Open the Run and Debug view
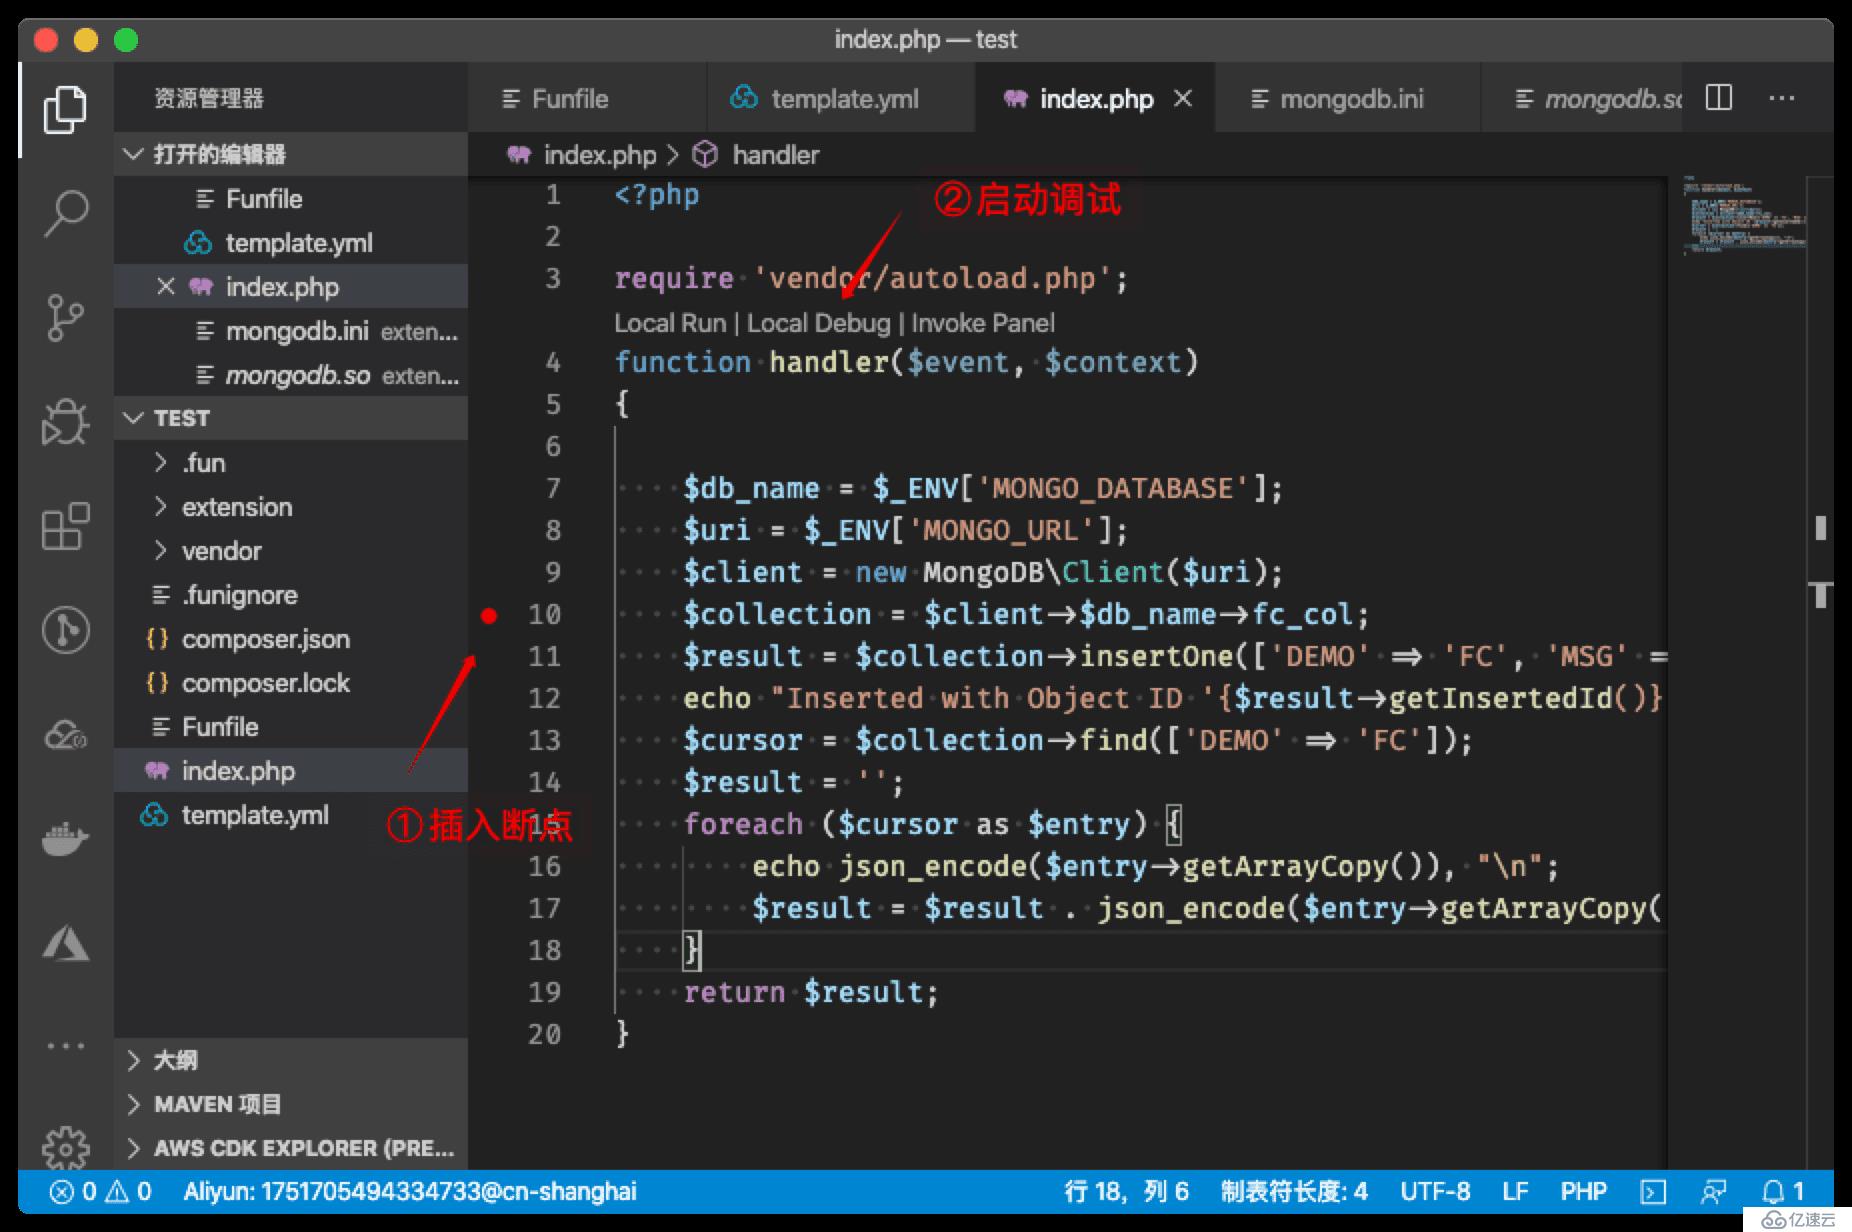 coord(65,422)
